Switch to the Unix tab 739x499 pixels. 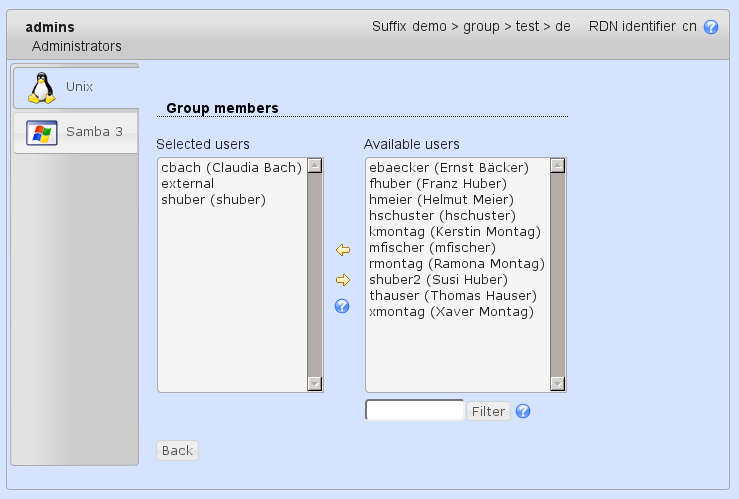coord(76,87)
